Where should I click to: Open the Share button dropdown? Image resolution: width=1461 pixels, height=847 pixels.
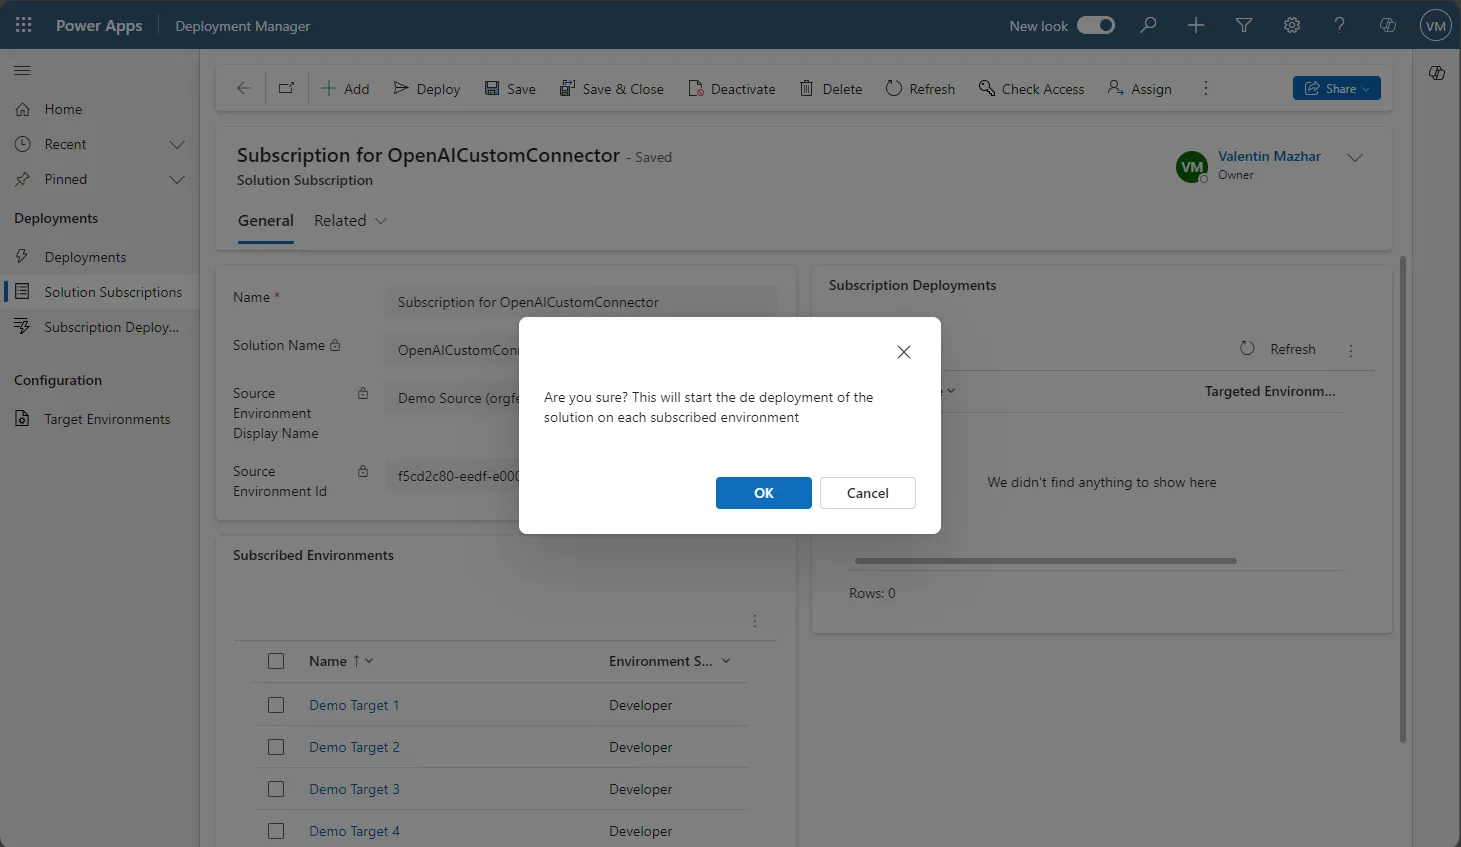[1337, 88]
